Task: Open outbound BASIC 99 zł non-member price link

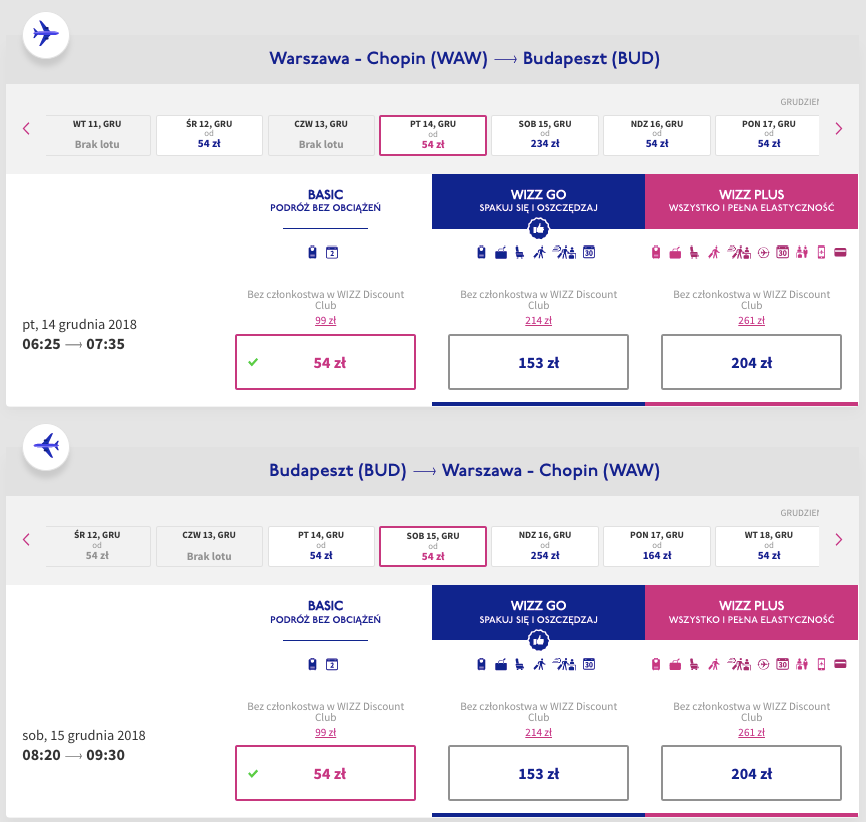Action: tap(325, 320)
